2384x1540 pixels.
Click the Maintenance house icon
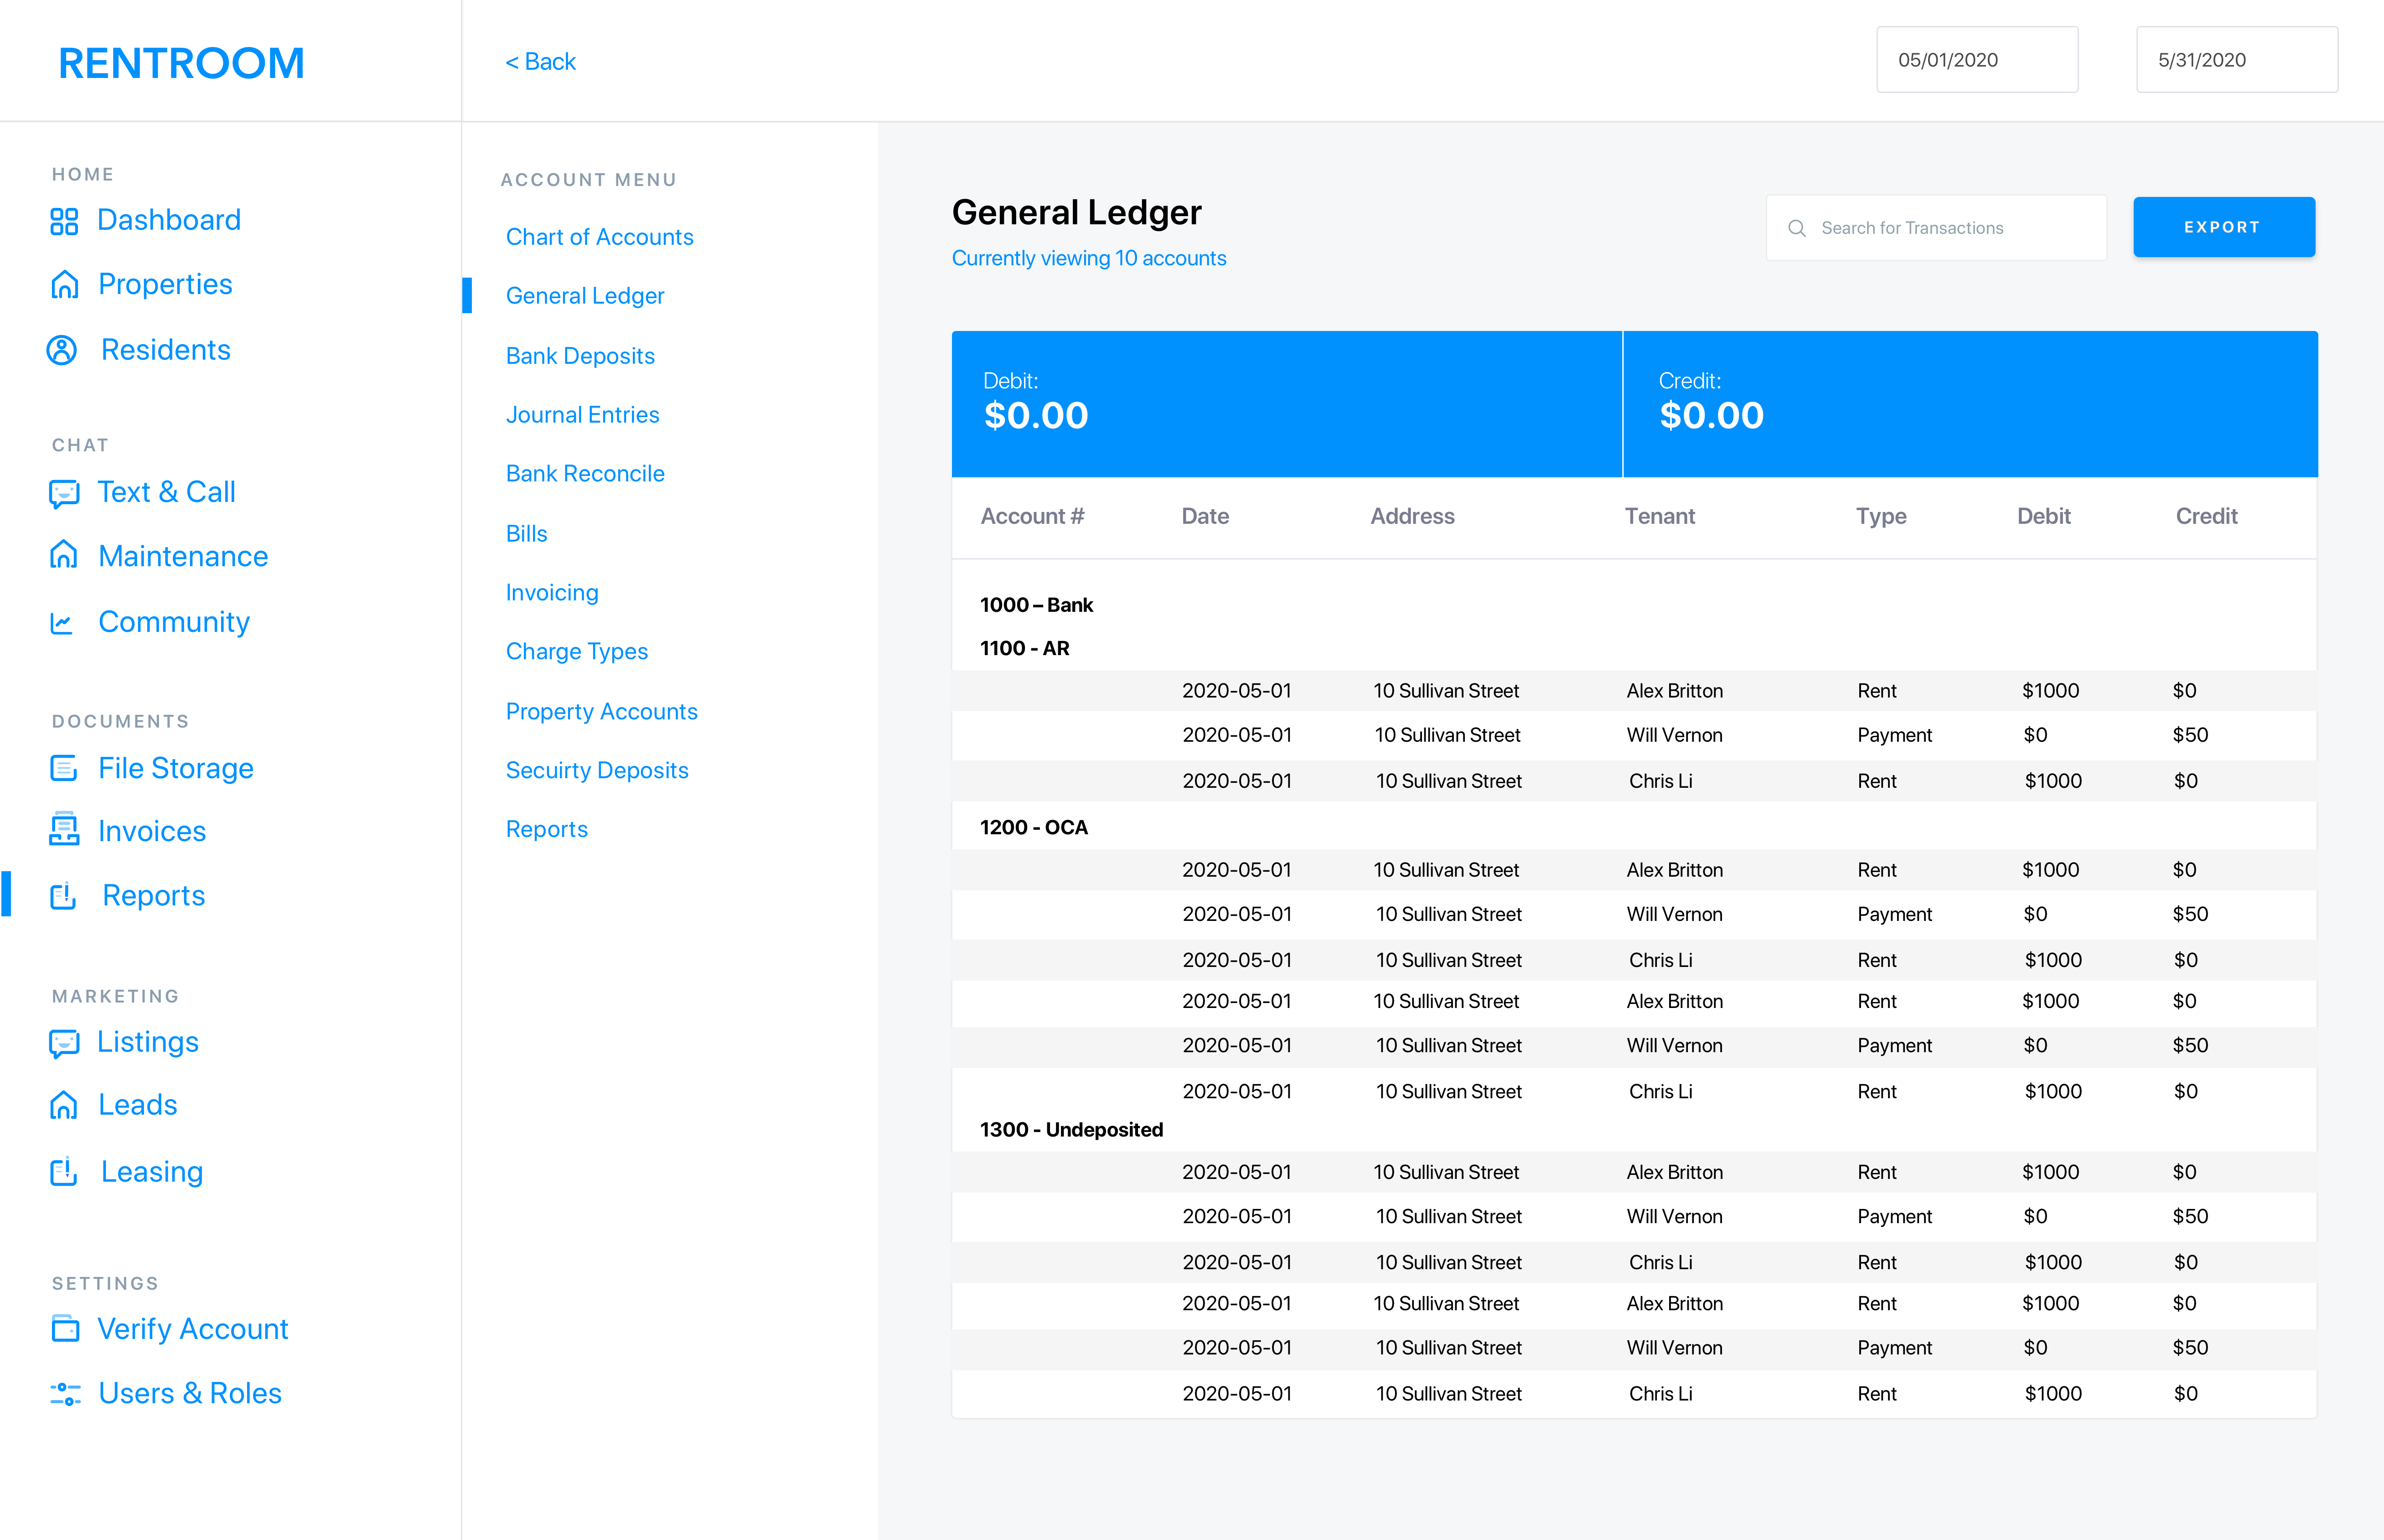[64, 554]
